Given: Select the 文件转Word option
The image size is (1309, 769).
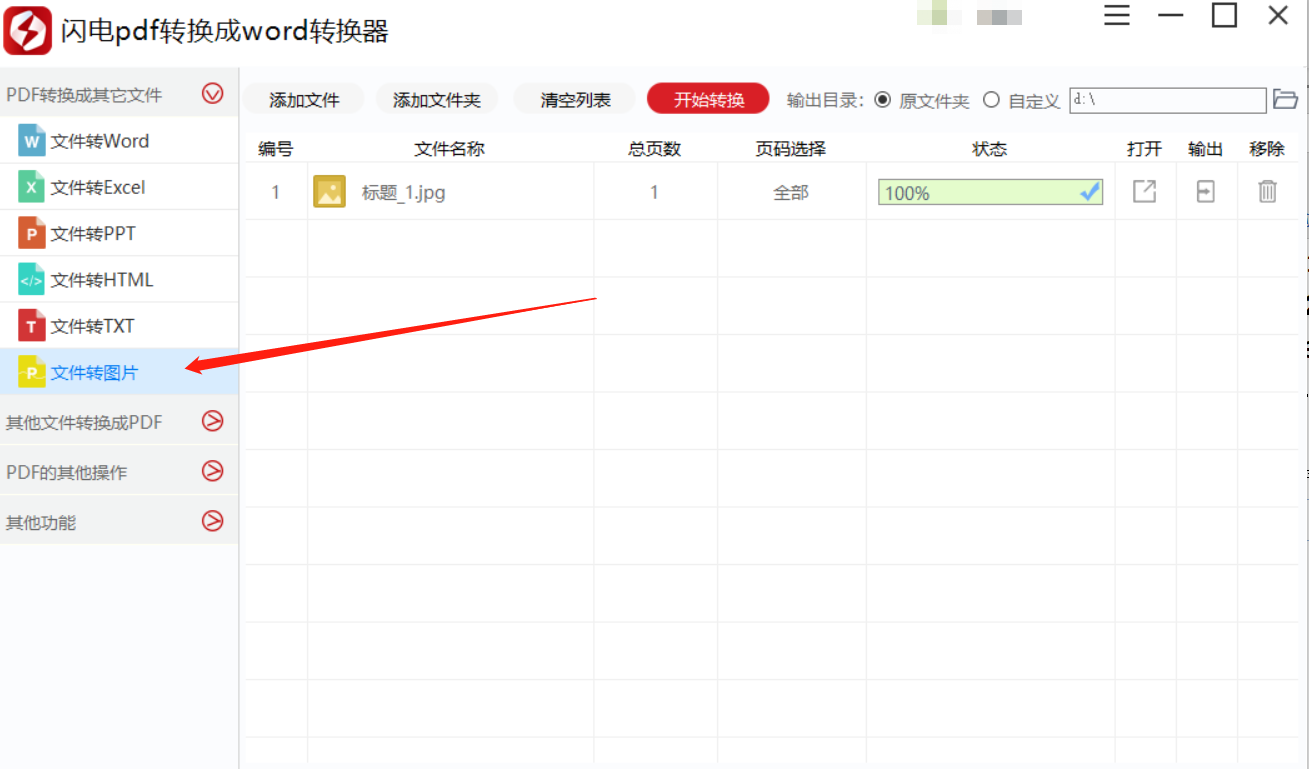Looking at the screenshot, I should (119, 141).
